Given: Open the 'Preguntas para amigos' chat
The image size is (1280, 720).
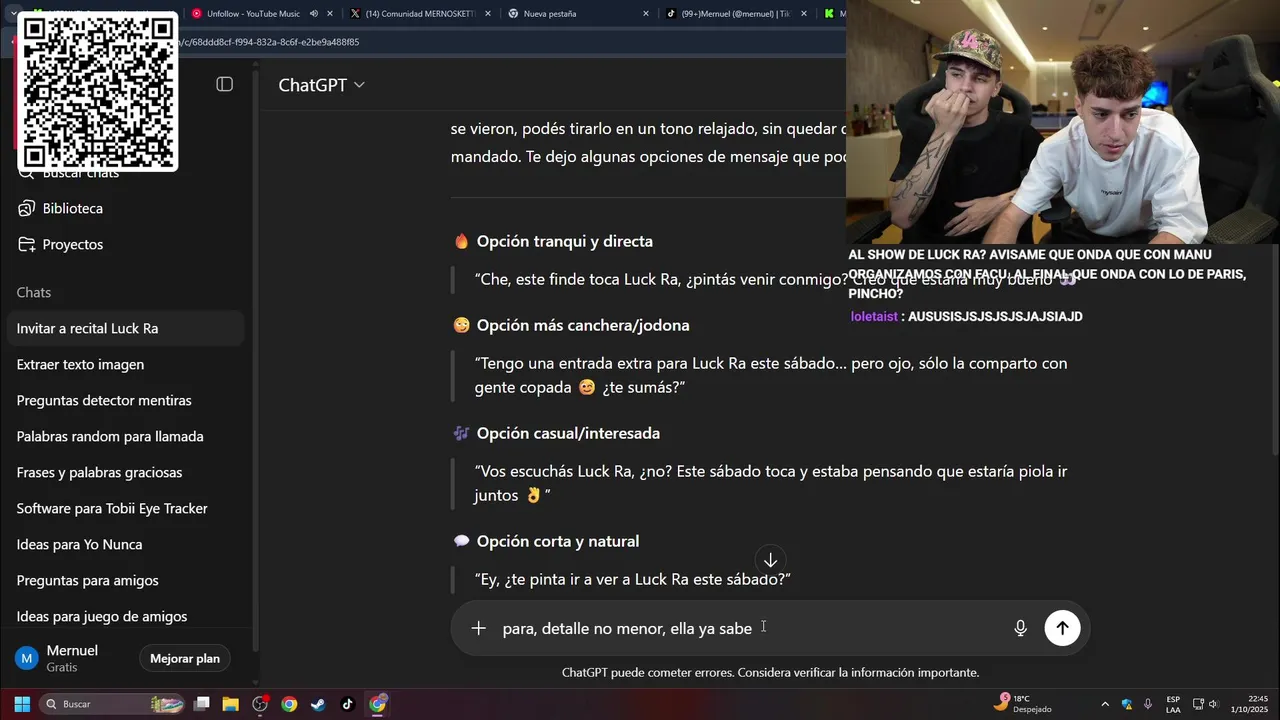Looking at the screenshot, I should [x=125, y=580].
